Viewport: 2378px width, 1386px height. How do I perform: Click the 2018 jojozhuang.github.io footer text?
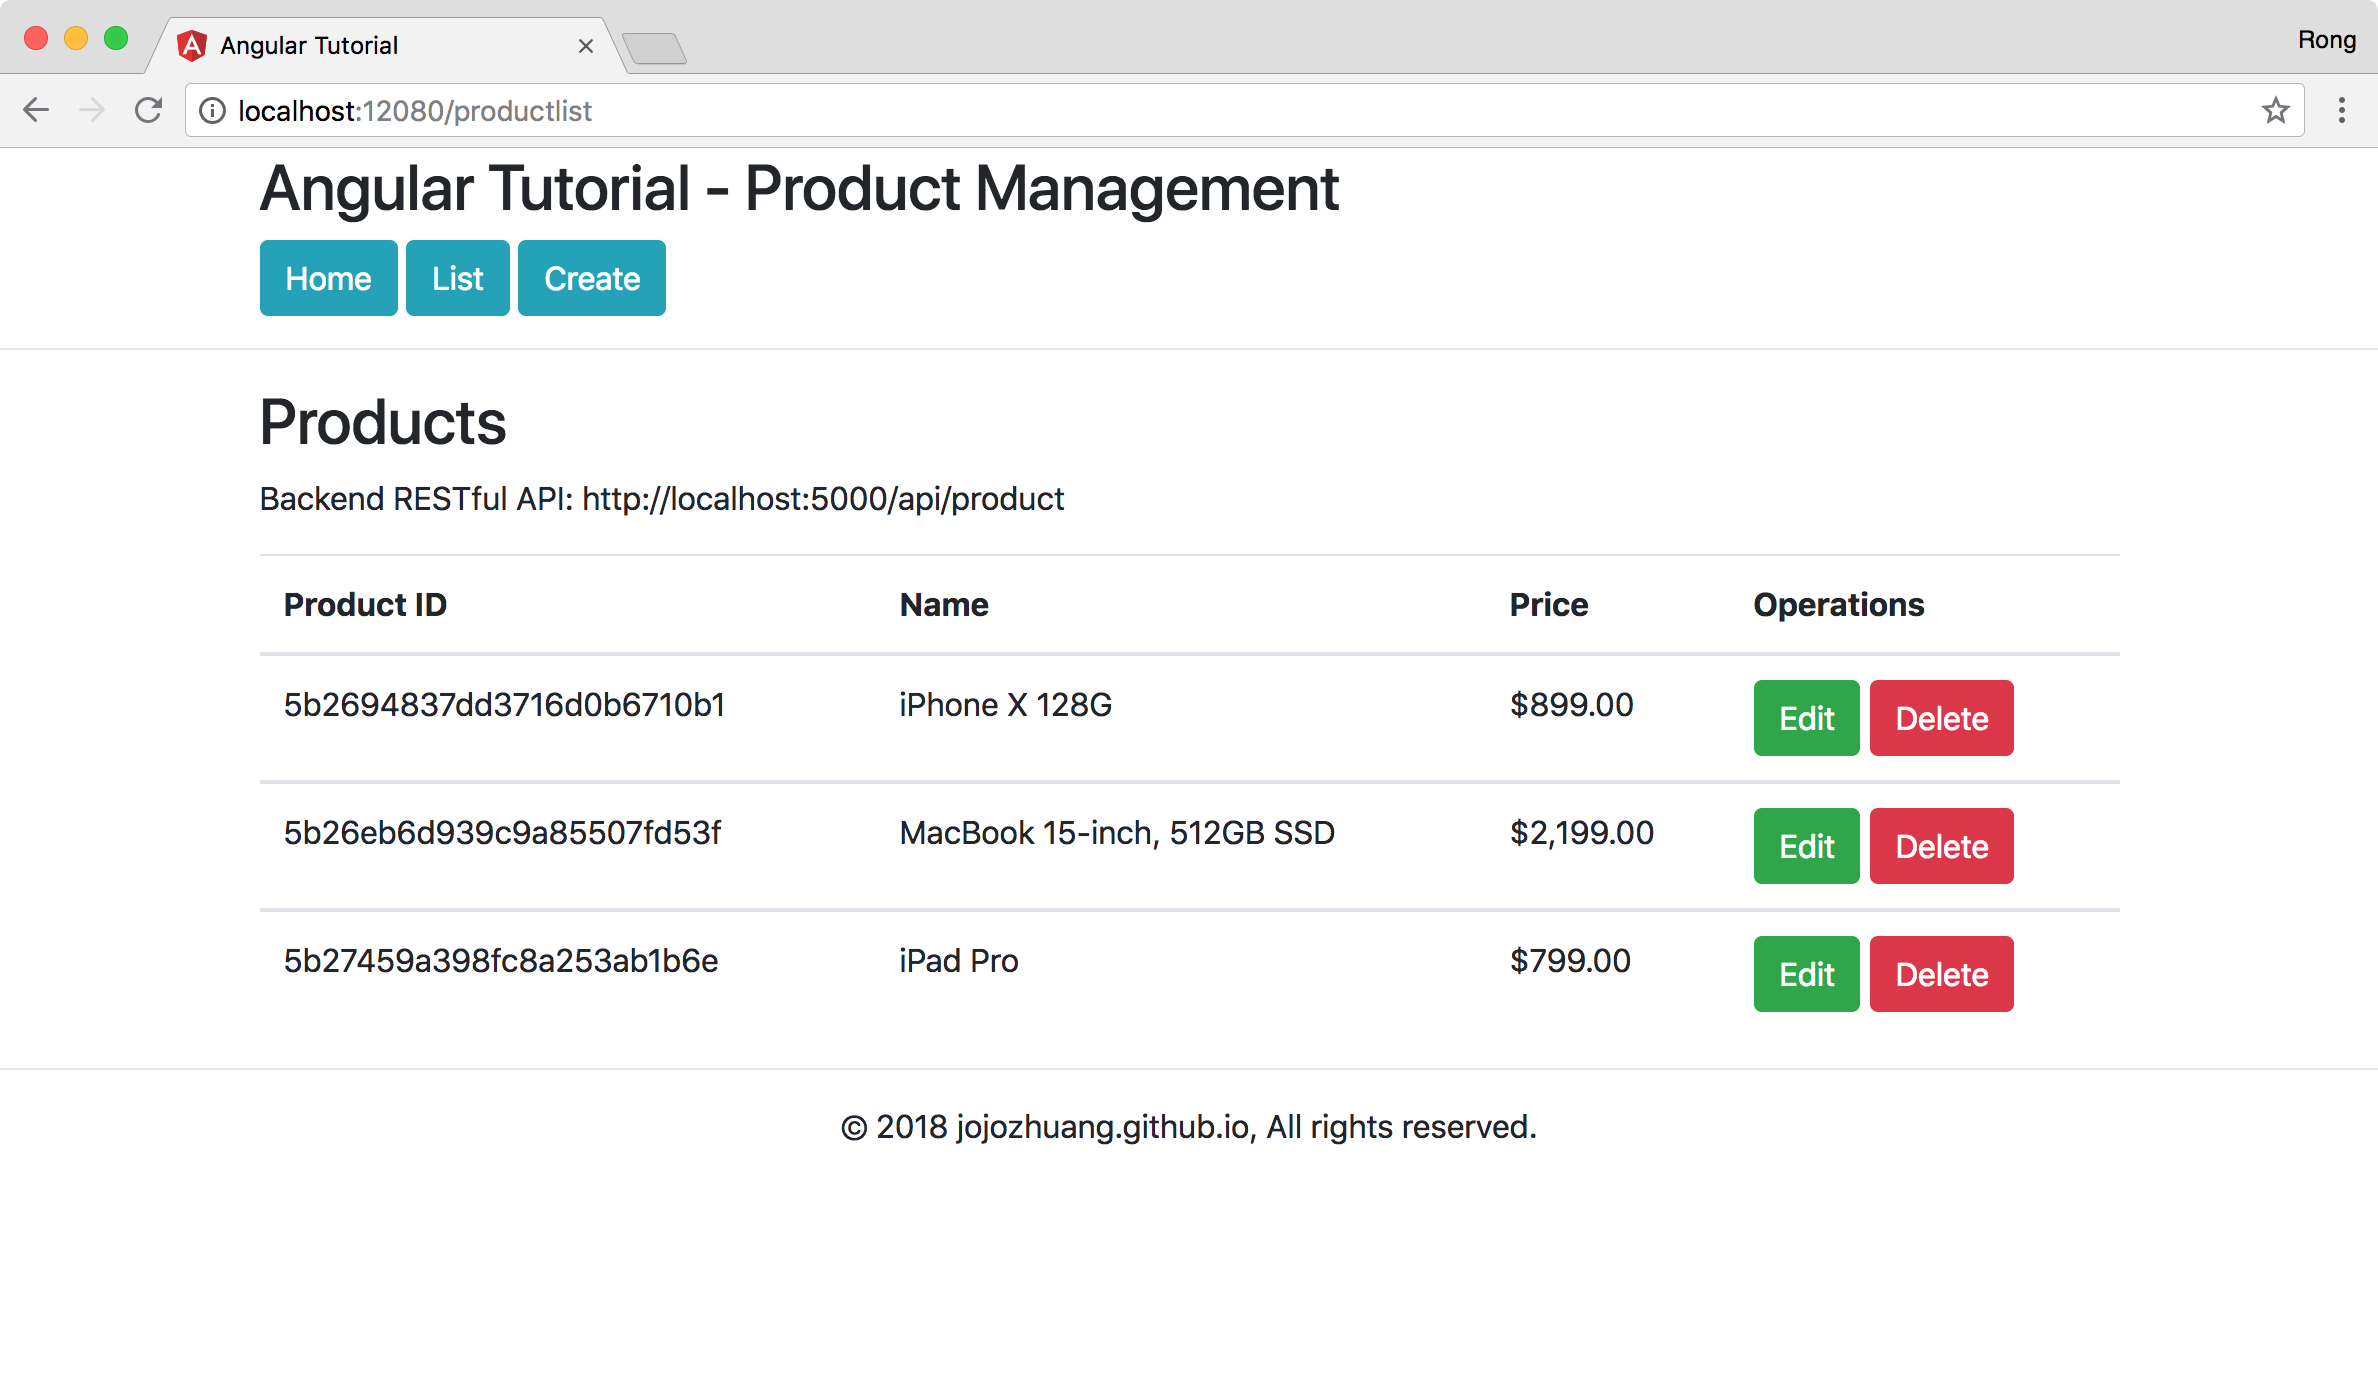pyautogui.click(x=1188, y=1127)
